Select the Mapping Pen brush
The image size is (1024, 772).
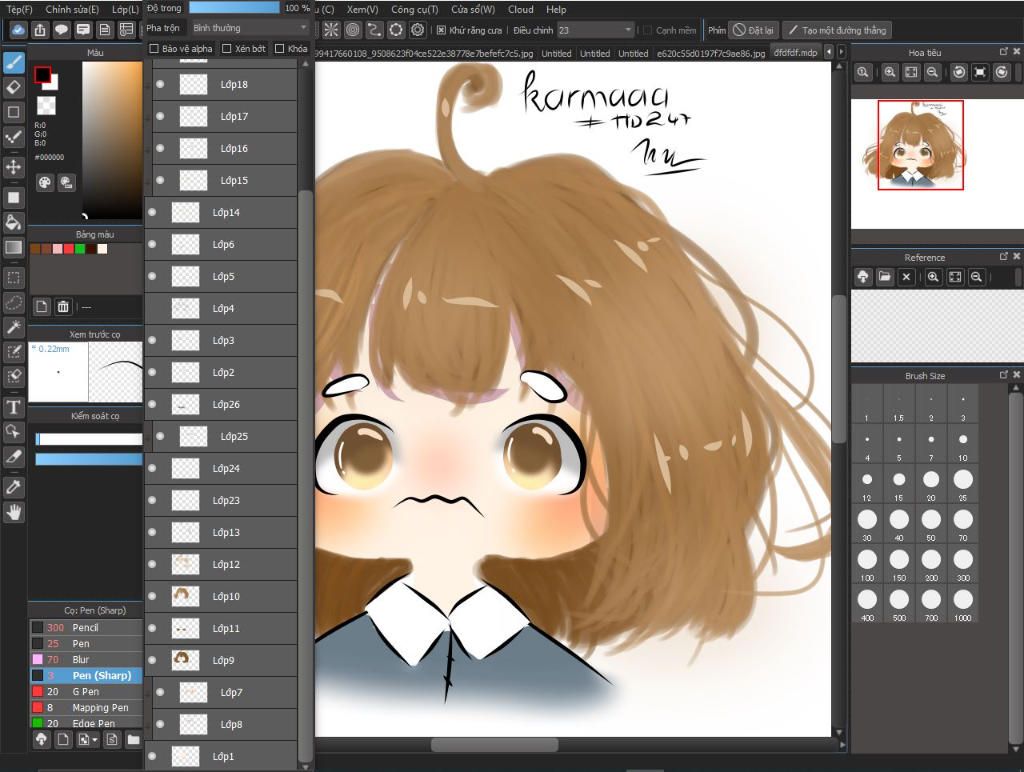(86, 707)
